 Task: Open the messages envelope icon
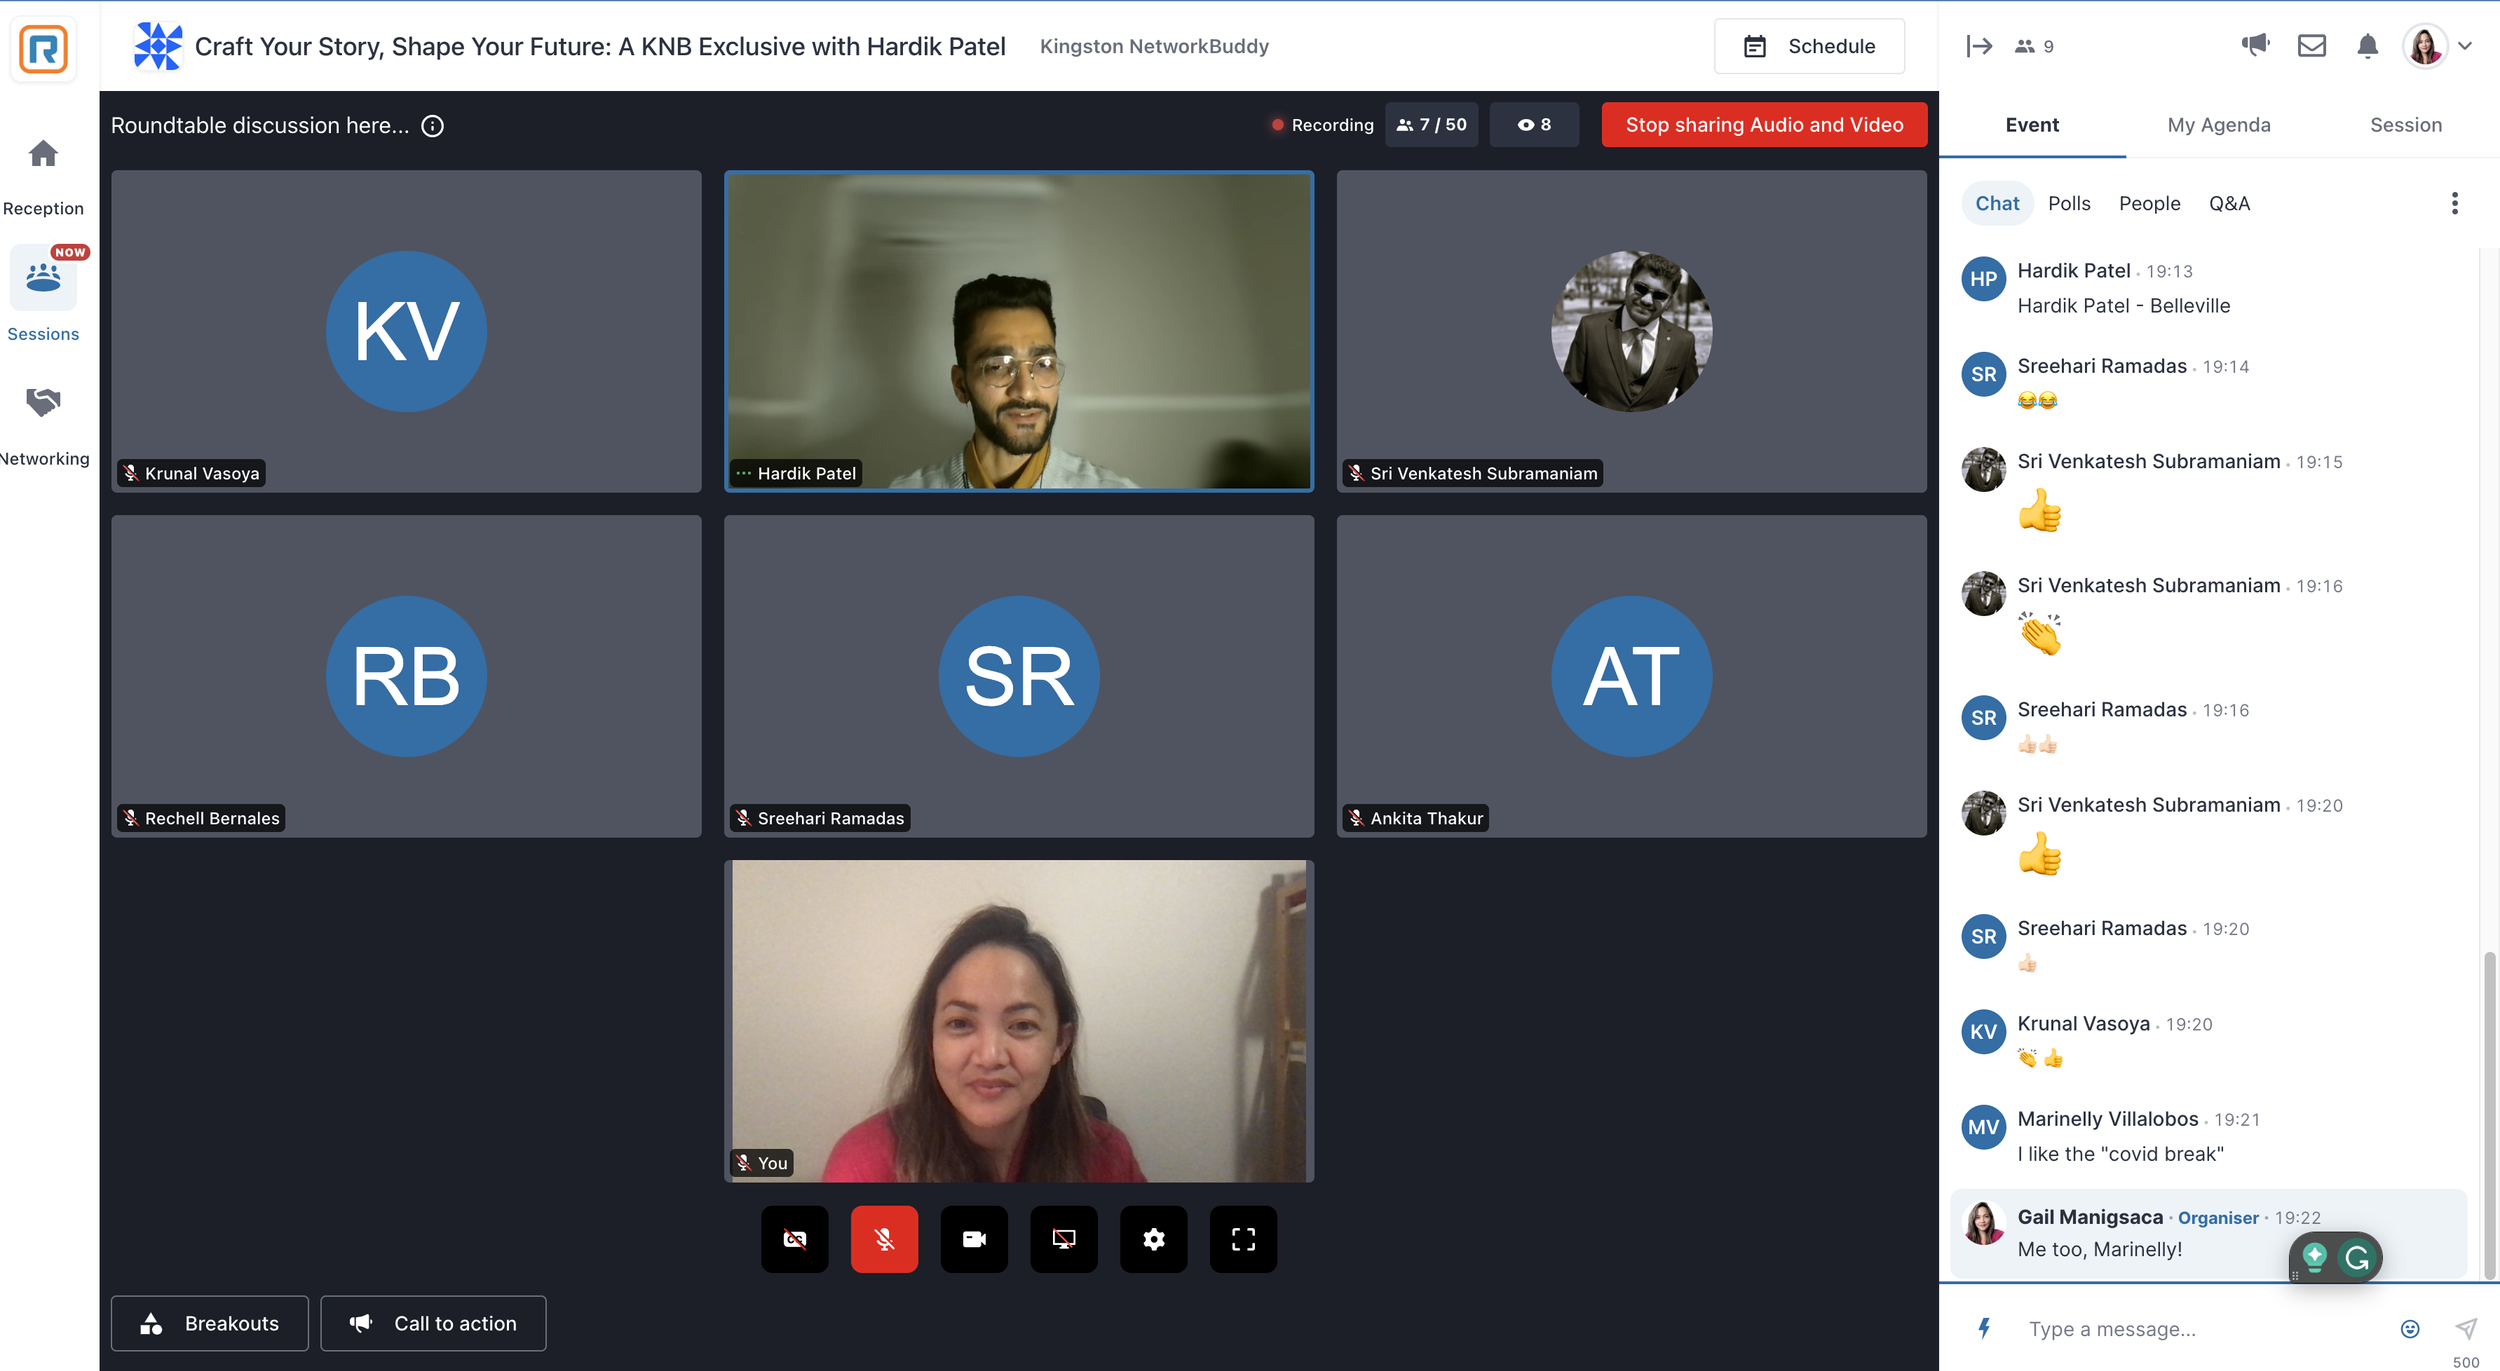pos(2312,45)
